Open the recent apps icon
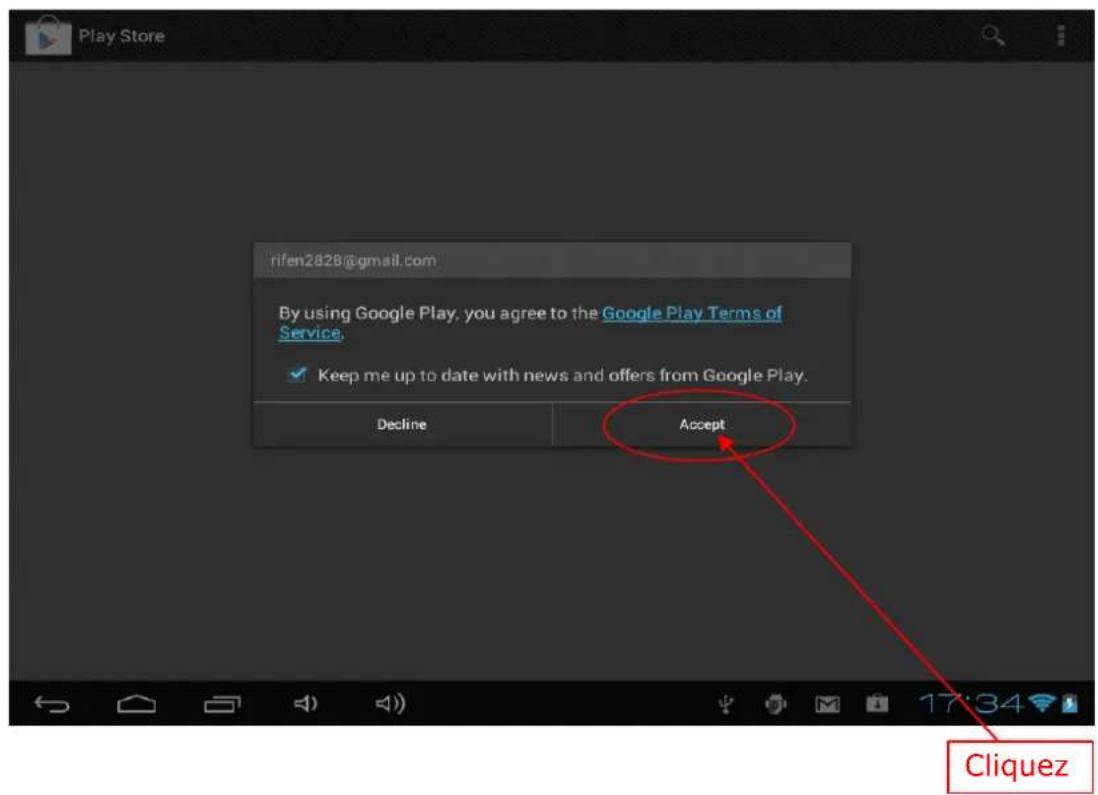The width and height of the screenshot is (1098, 795). (x=222, y=703)
